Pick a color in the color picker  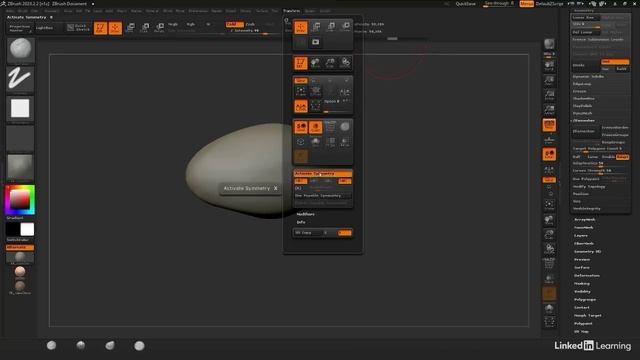(x=20, y=200)
